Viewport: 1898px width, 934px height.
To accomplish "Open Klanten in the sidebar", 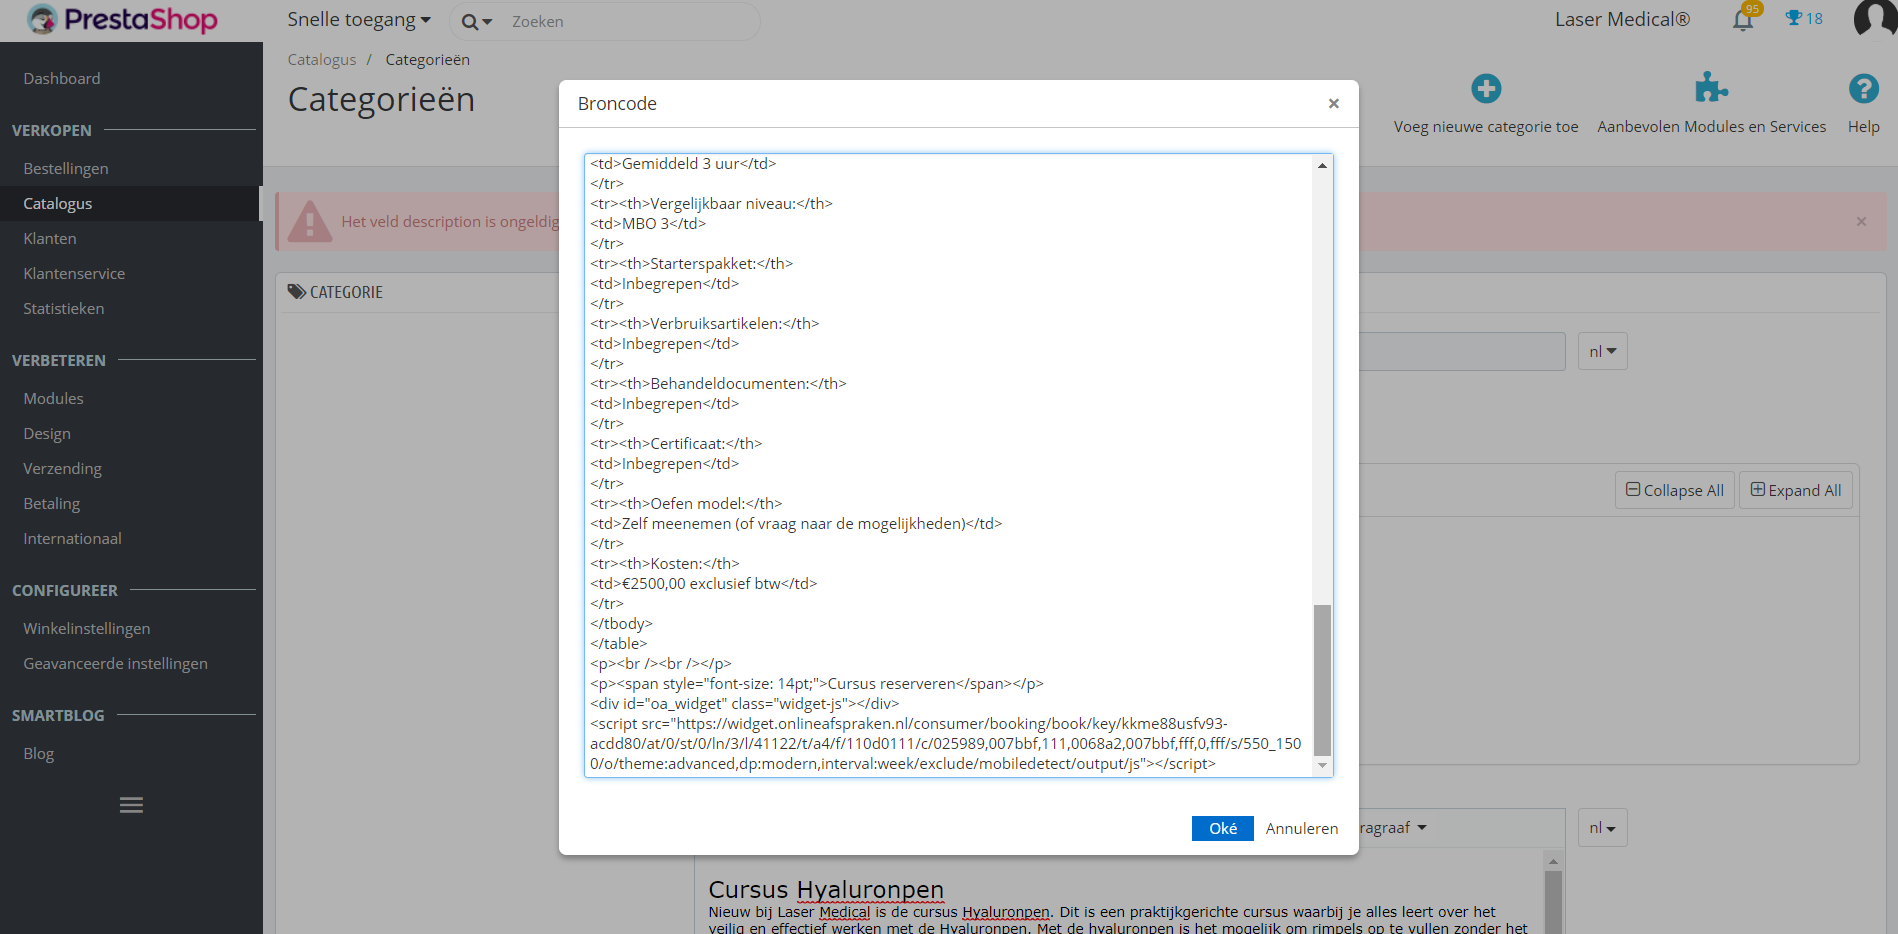I will tap(50, 238).
